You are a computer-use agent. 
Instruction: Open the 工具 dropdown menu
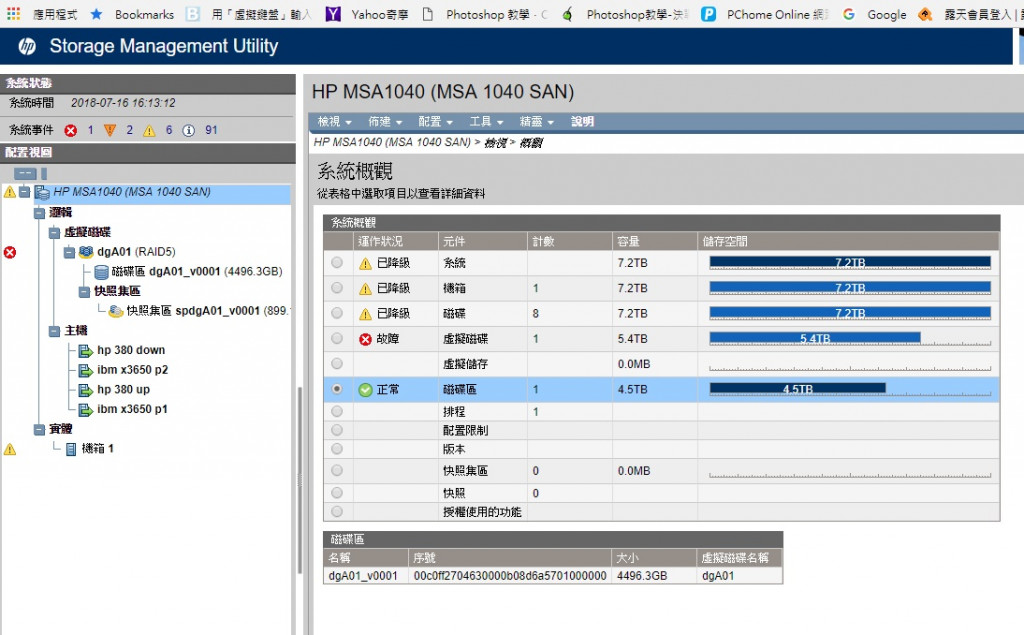[x=486, y=122]
